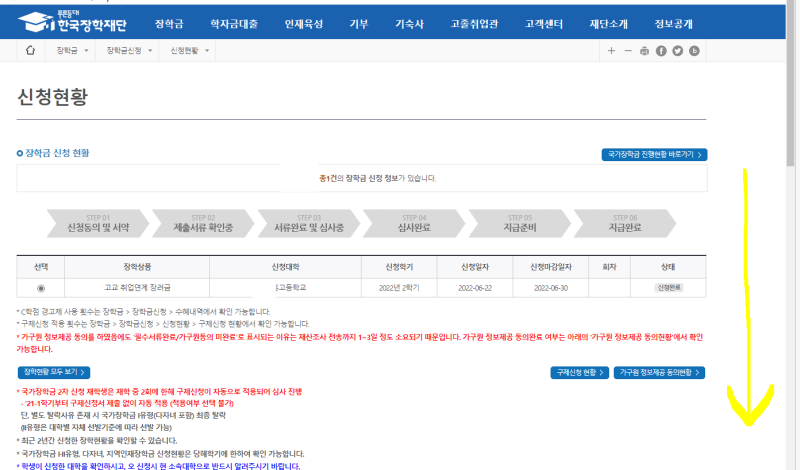Select the 고교 취업연계 장려금 radio button
800x470 pixels.
pos(41,288)
